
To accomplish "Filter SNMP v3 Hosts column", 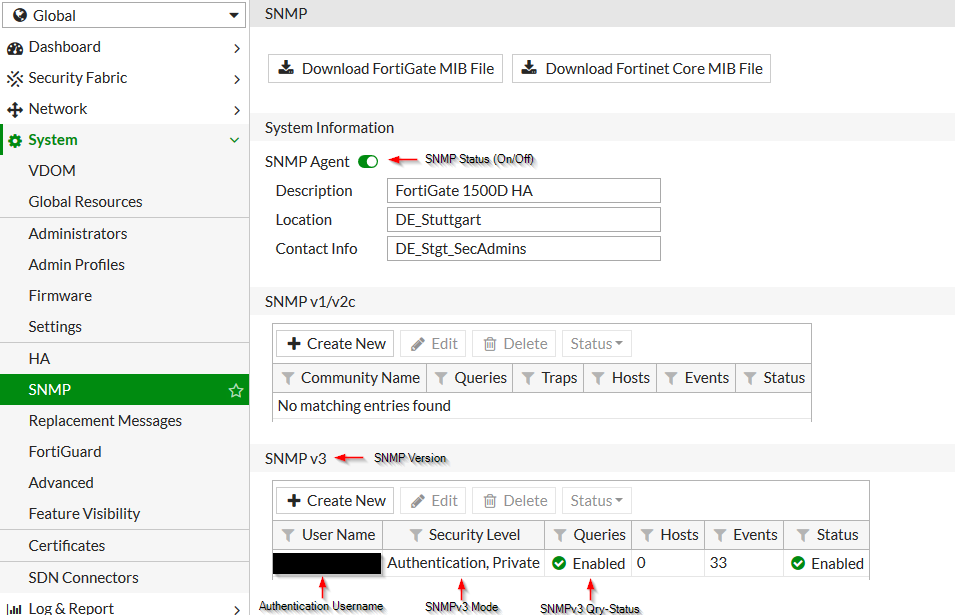I will [647, 535].
